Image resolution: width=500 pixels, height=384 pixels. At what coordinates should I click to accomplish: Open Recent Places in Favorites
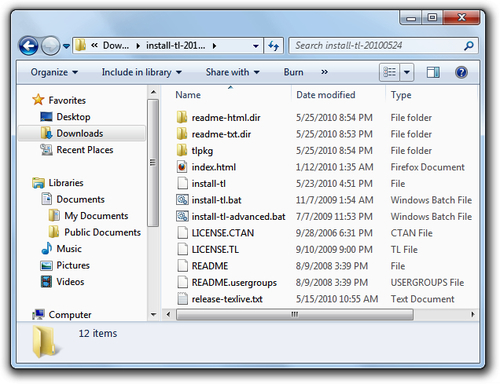tap(85, 150)
